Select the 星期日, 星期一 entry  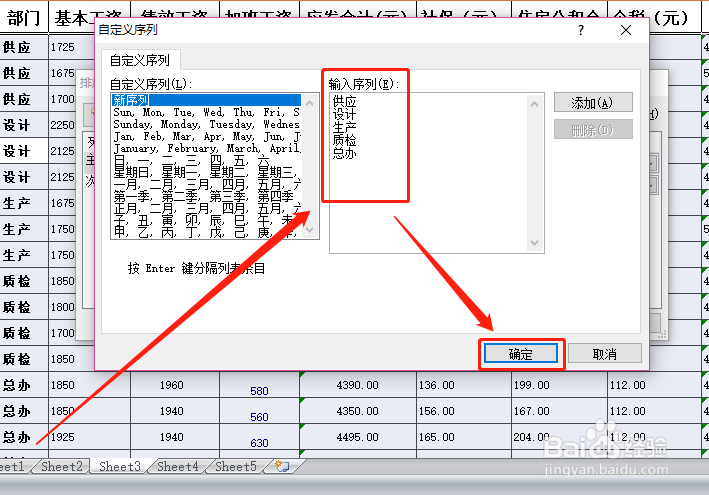point(207,172)
